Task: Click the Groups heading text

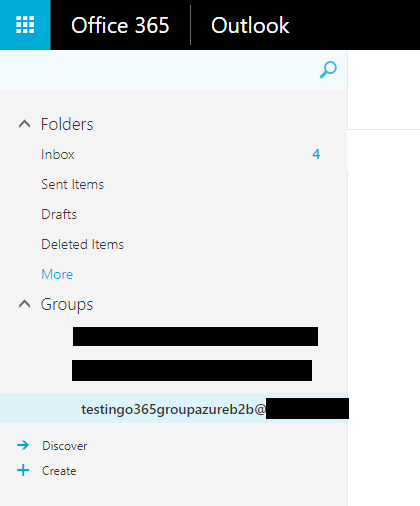Action: (x=67, y=305)
